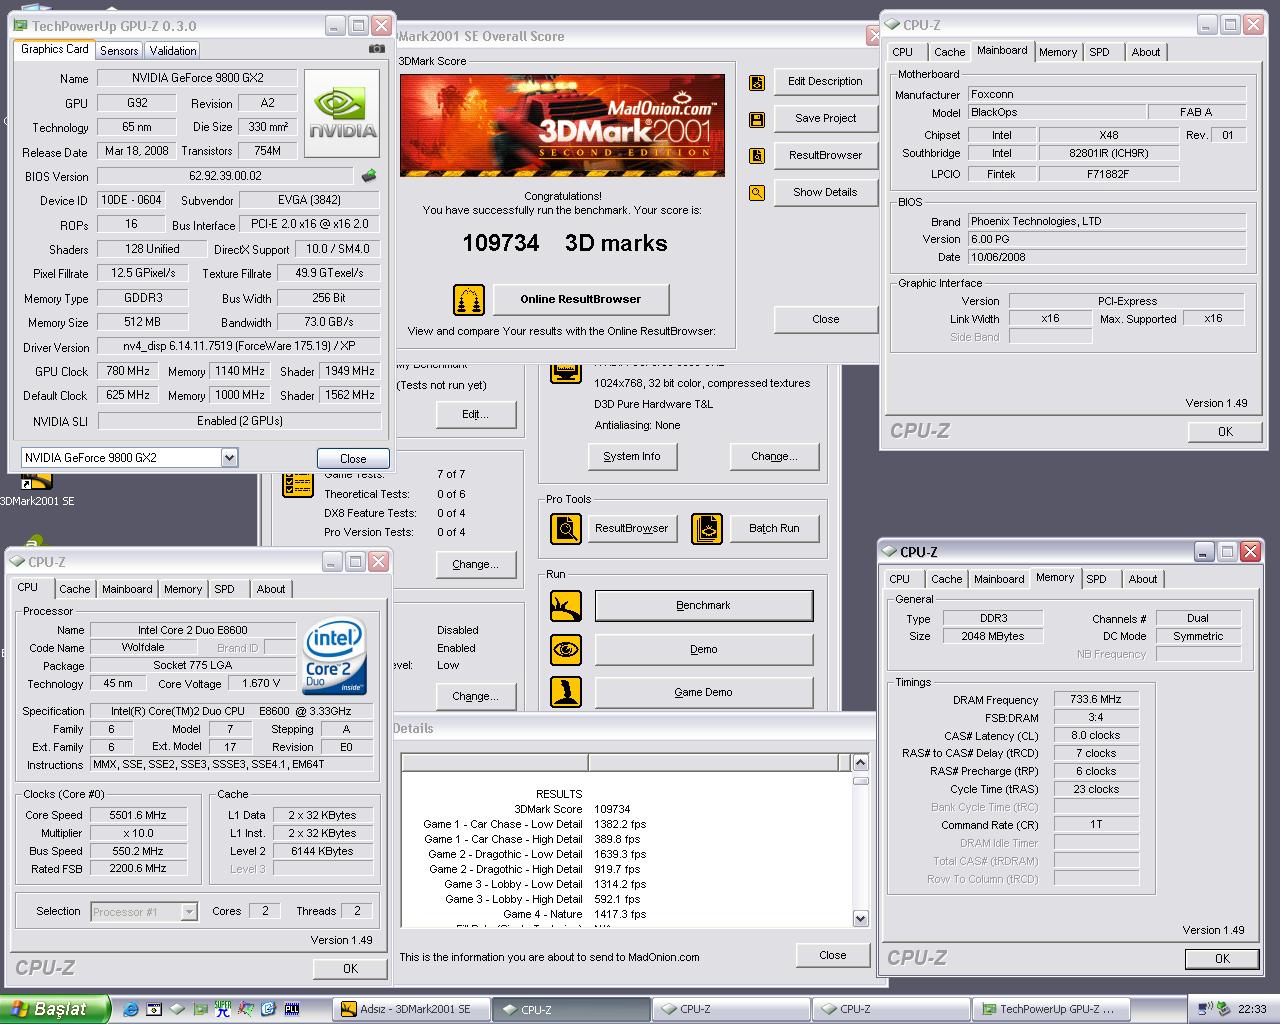Expand the Processor #1 selection dropdown

188,912
